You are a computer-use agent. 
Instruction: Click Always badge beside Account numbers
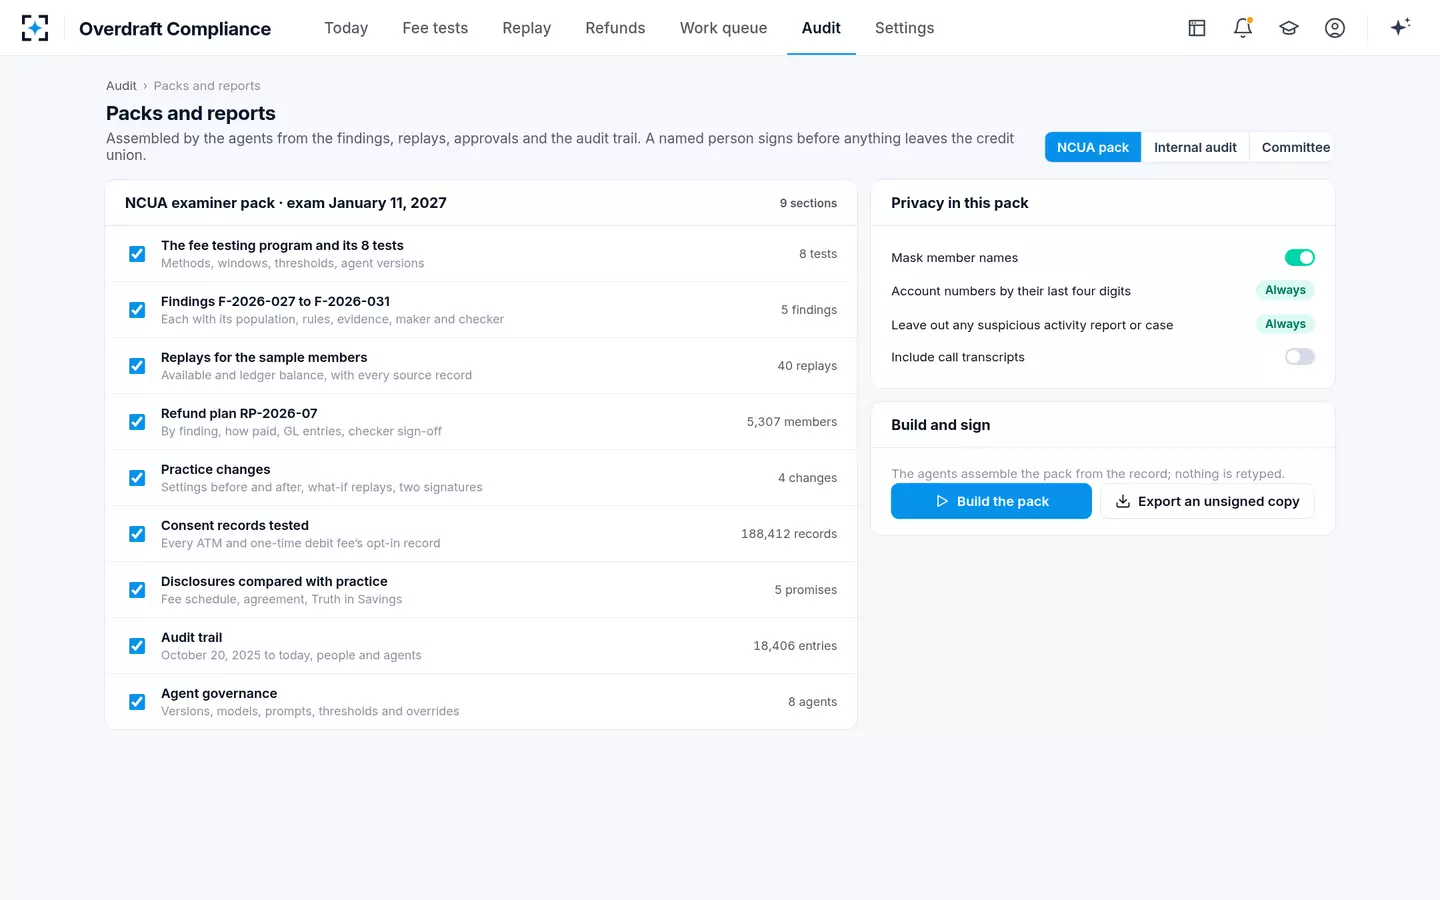pyautogui.click(x=1285, y=290)
